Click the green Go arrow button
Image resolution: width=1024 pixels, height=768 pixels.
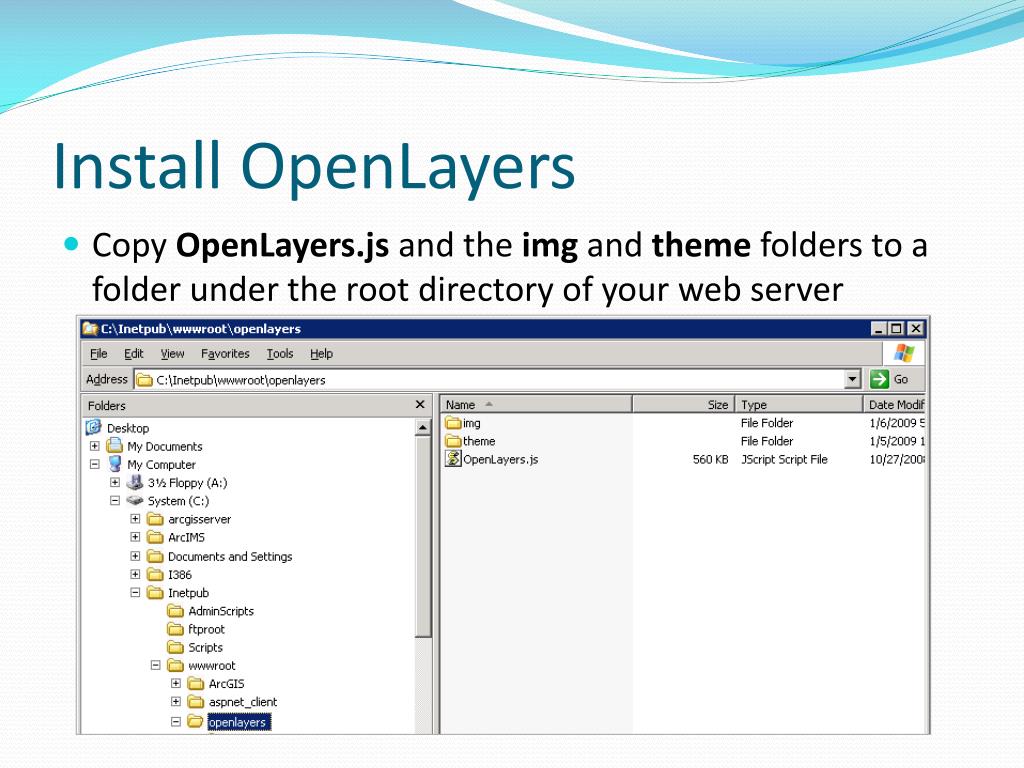tap(880, 379)
